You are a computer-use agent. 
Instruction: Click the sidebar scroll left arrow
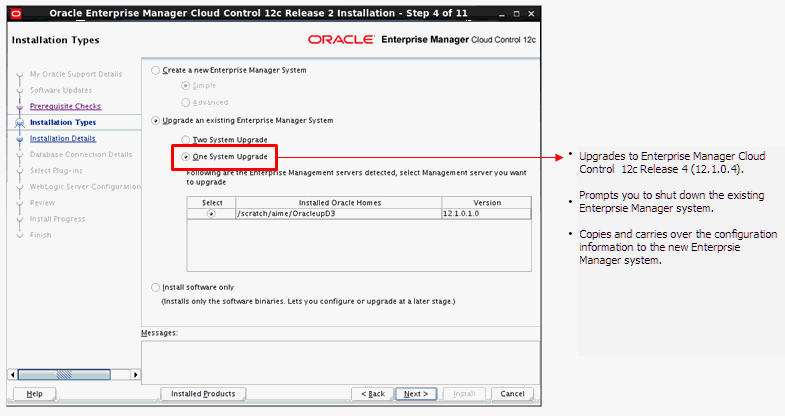[13, 374]
